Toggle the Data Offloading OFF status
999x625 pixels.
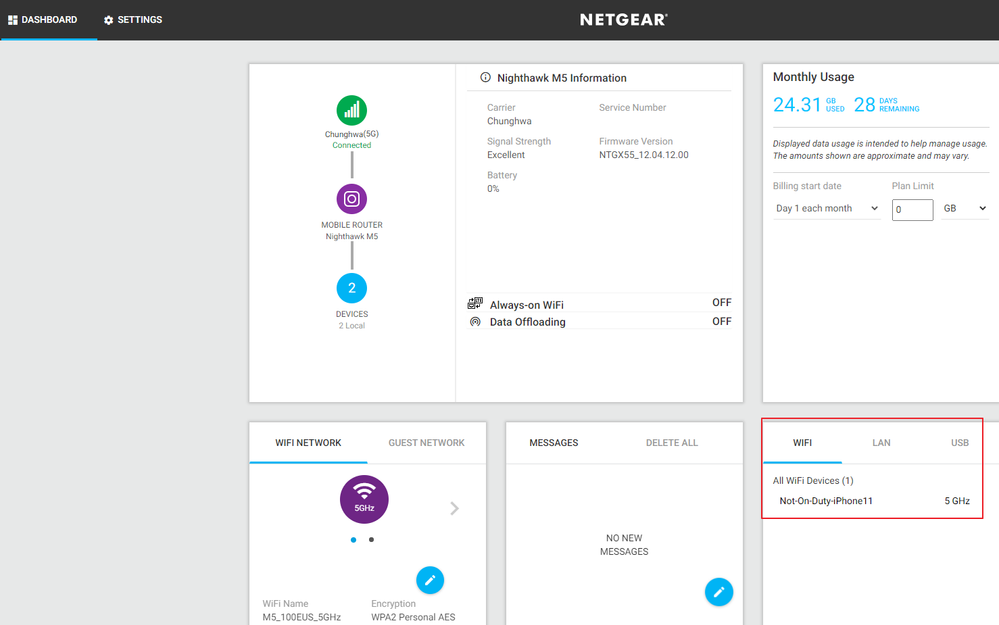tap(721, 322)
